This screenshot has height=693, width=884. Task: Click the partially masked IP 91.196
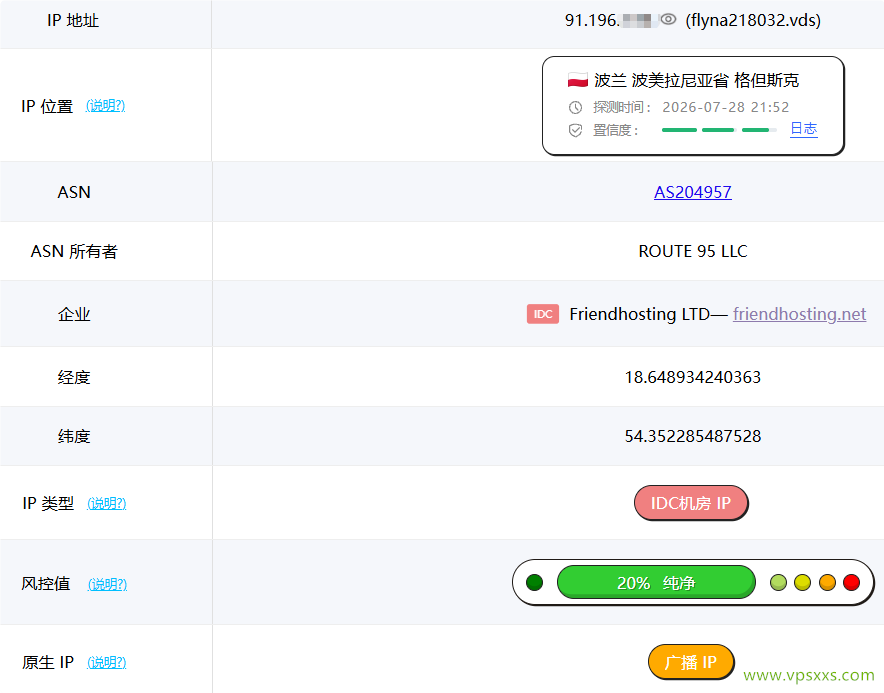click(611, 20)
